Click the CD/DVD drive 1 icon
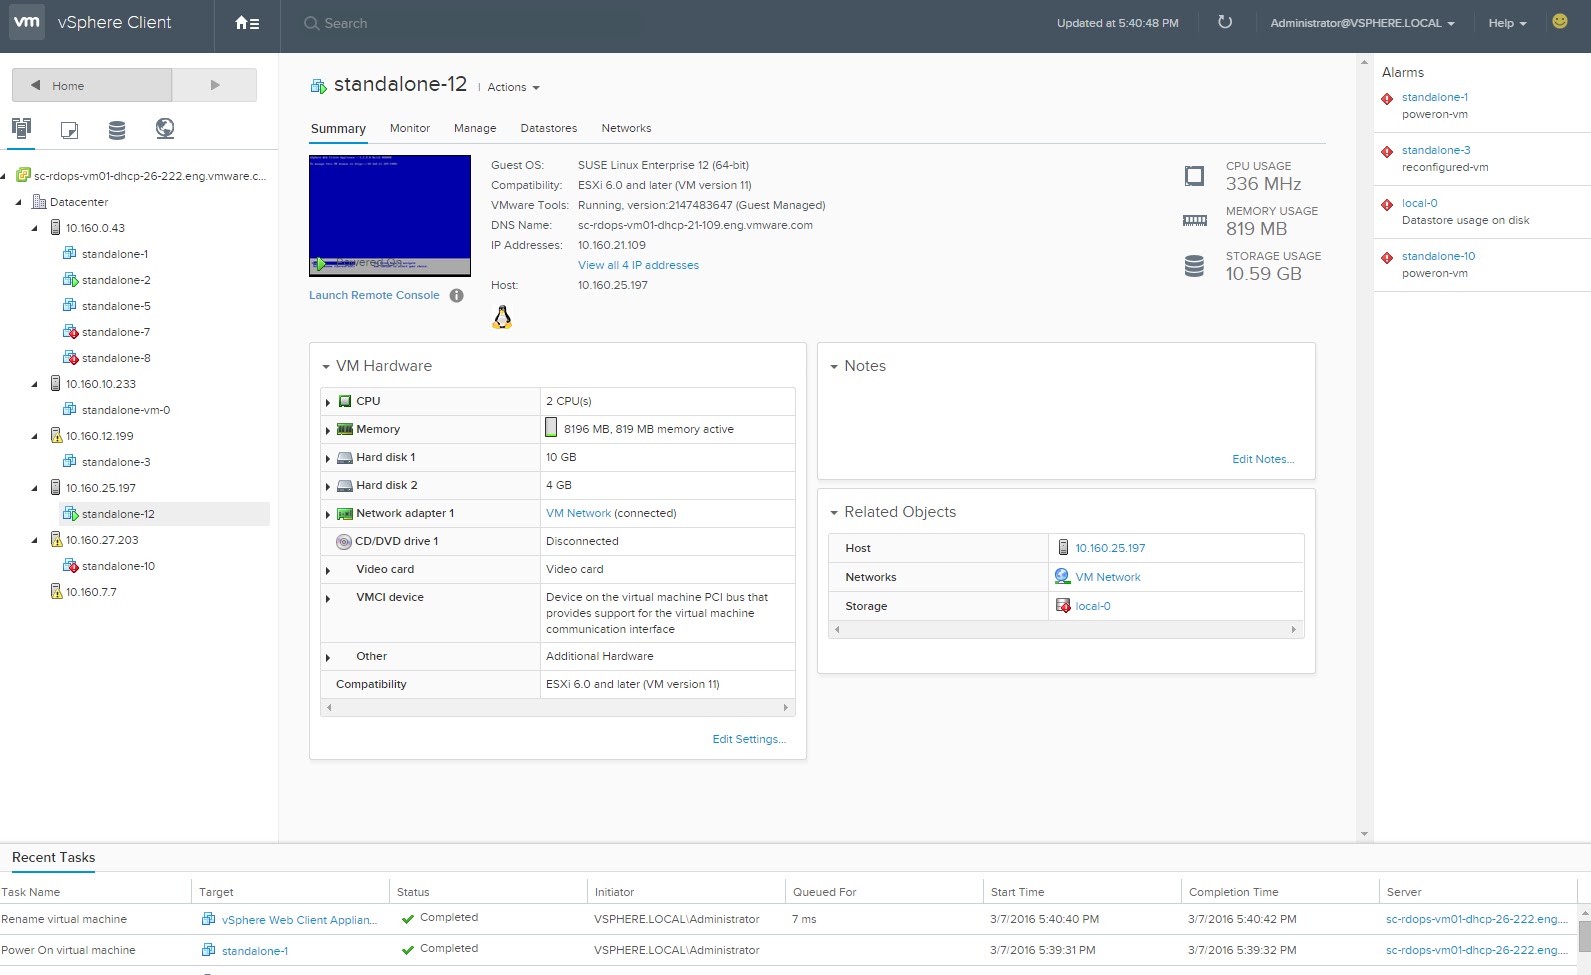This screenshot has height=975, width=1591. coord(344,541)
